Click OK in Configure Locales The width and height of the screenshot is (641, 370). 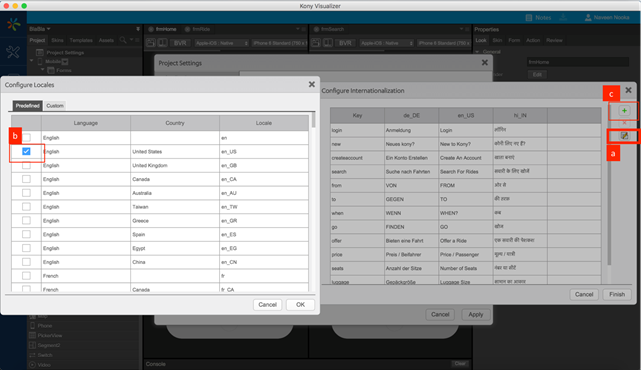click(300, 305)
